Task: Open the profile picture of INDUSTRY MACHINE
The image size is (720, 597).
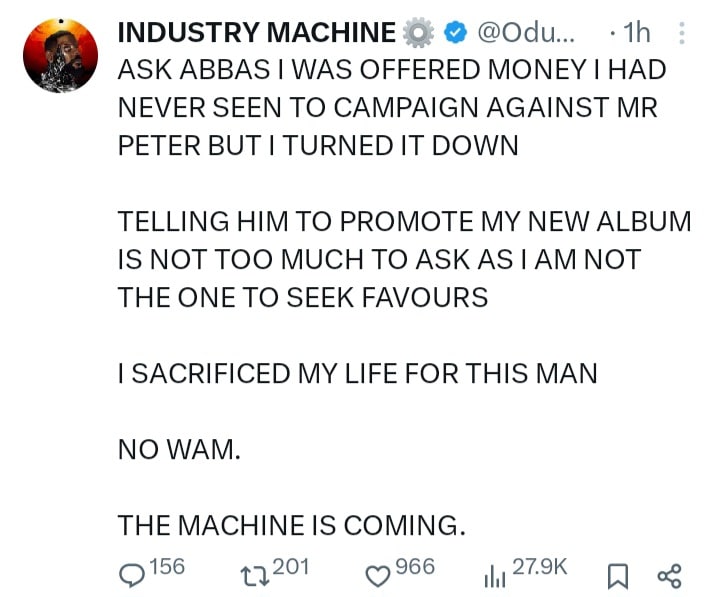Action: [60, 58]
